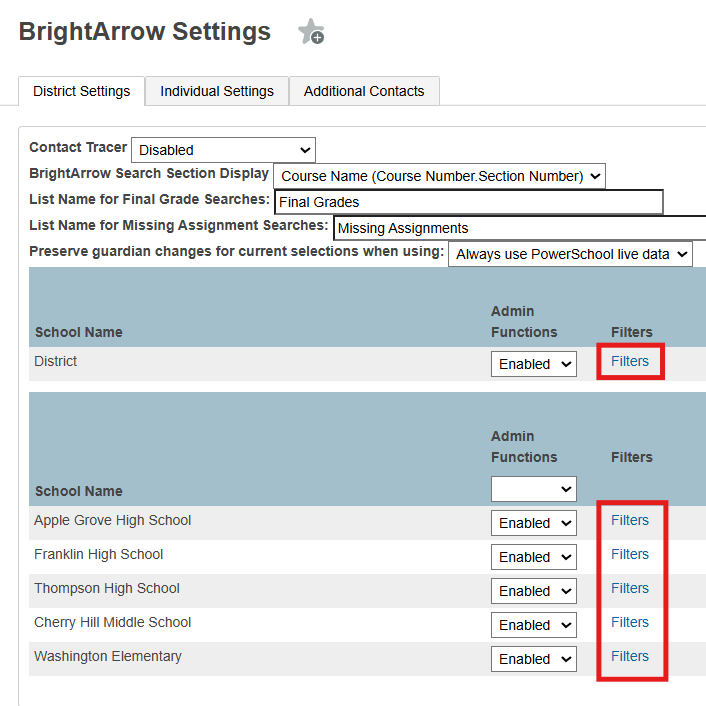Click Apple Grove High School name
Viewport: 706px width, 706px height.
point(113,520)
